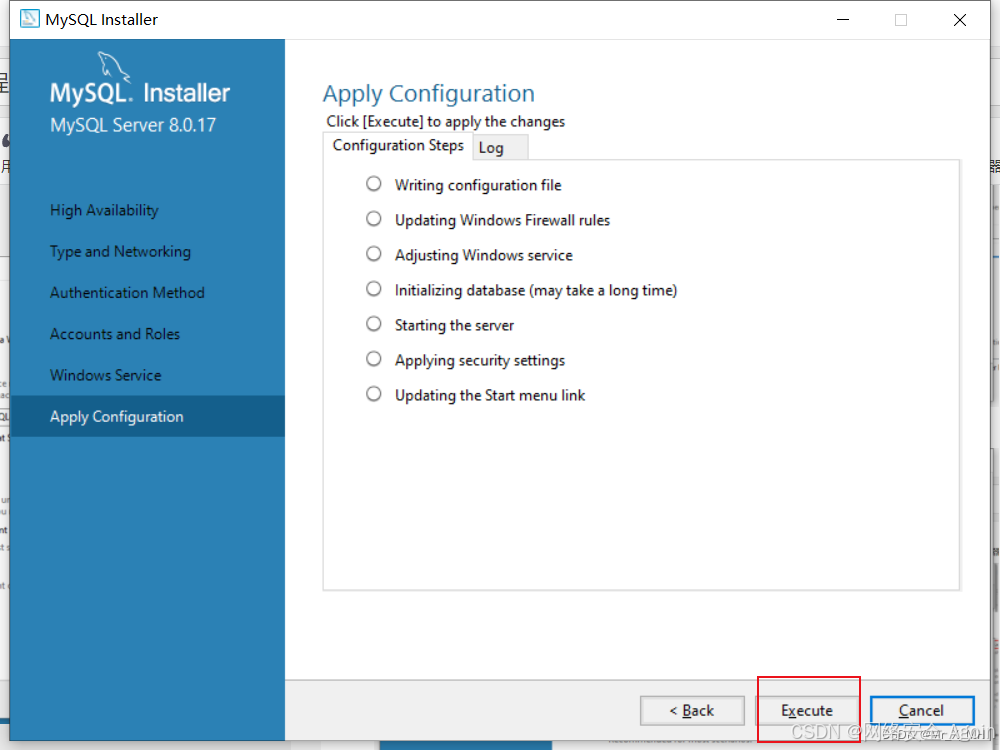Select the Configuration Steps tab

pos(397,145)
